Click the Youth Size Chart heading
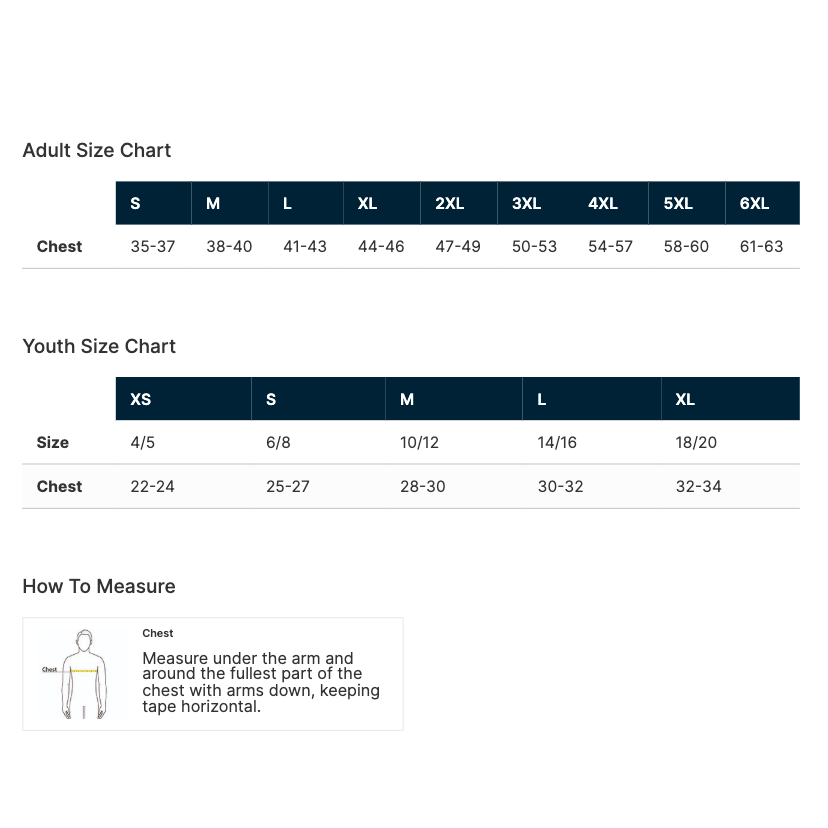Screen dimensions: 828x828 (99, 346)
